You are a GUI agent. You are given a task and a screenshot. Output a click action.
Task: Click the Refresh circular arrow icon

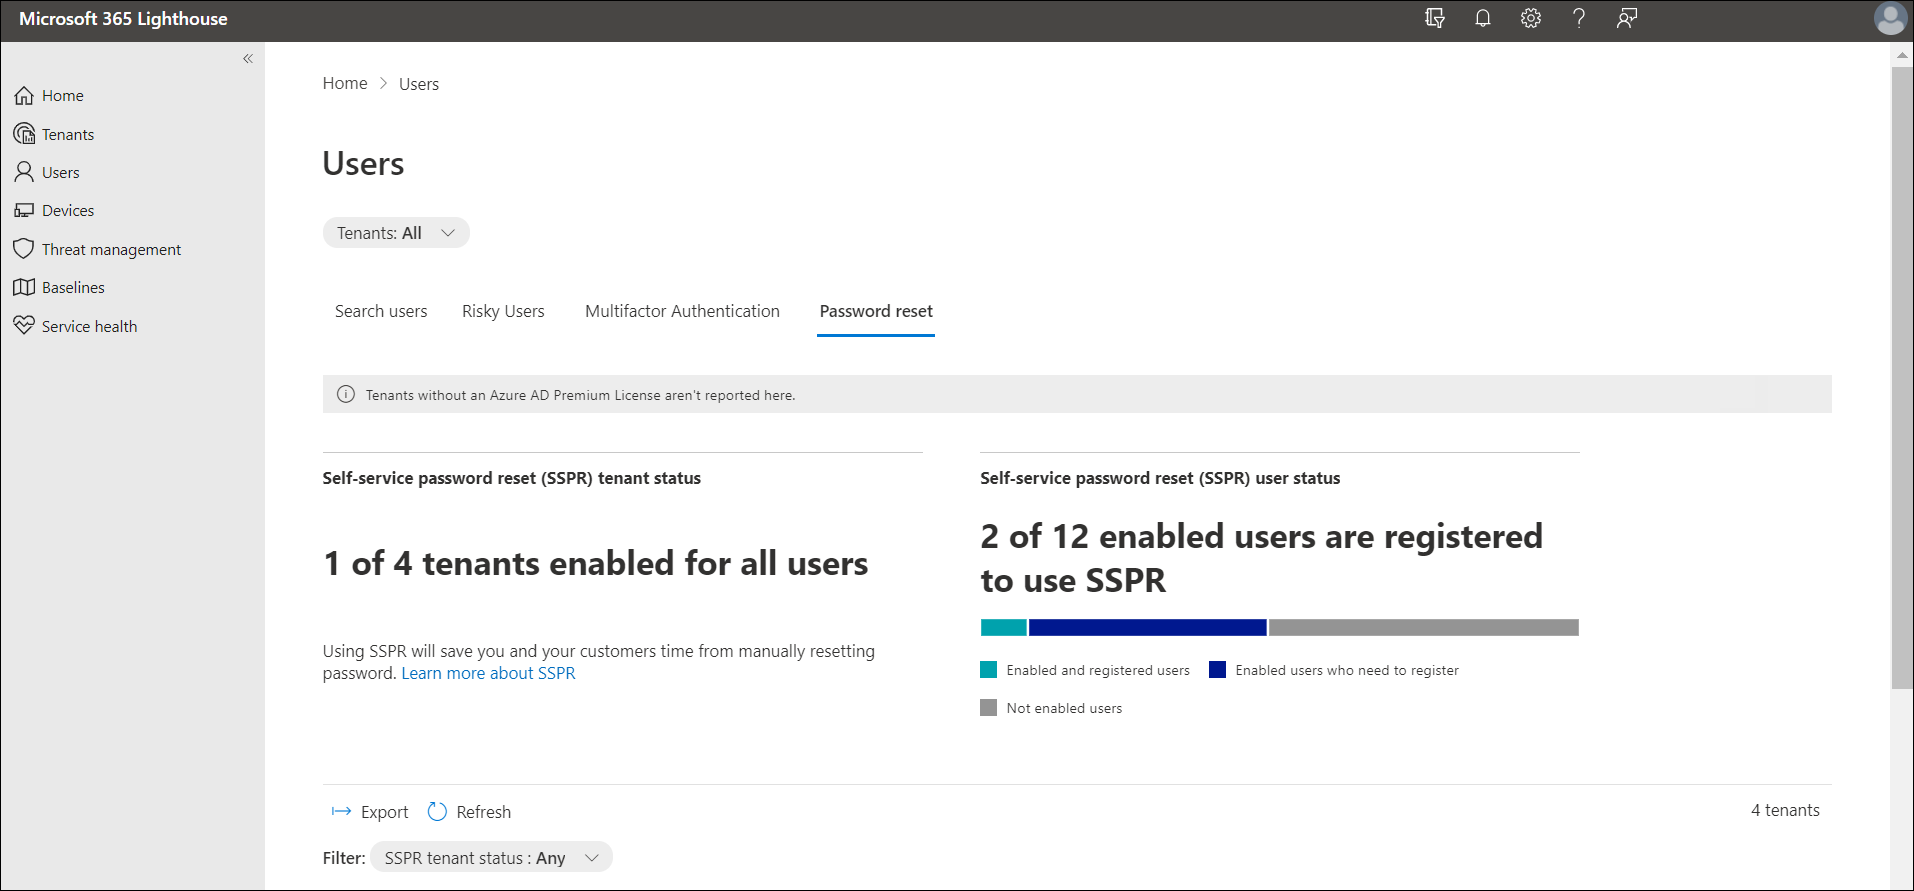[x=437, y=812]
